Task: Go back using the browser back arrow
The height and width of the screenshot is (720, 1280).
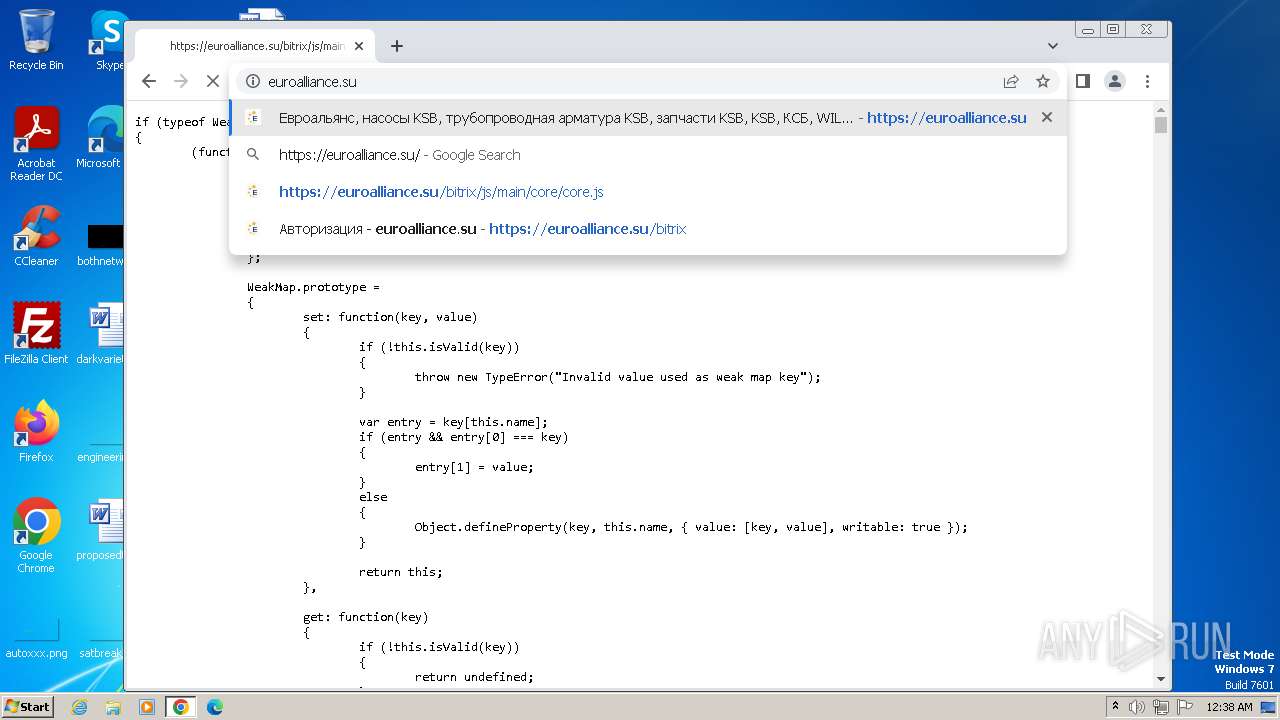Action: 149,81
